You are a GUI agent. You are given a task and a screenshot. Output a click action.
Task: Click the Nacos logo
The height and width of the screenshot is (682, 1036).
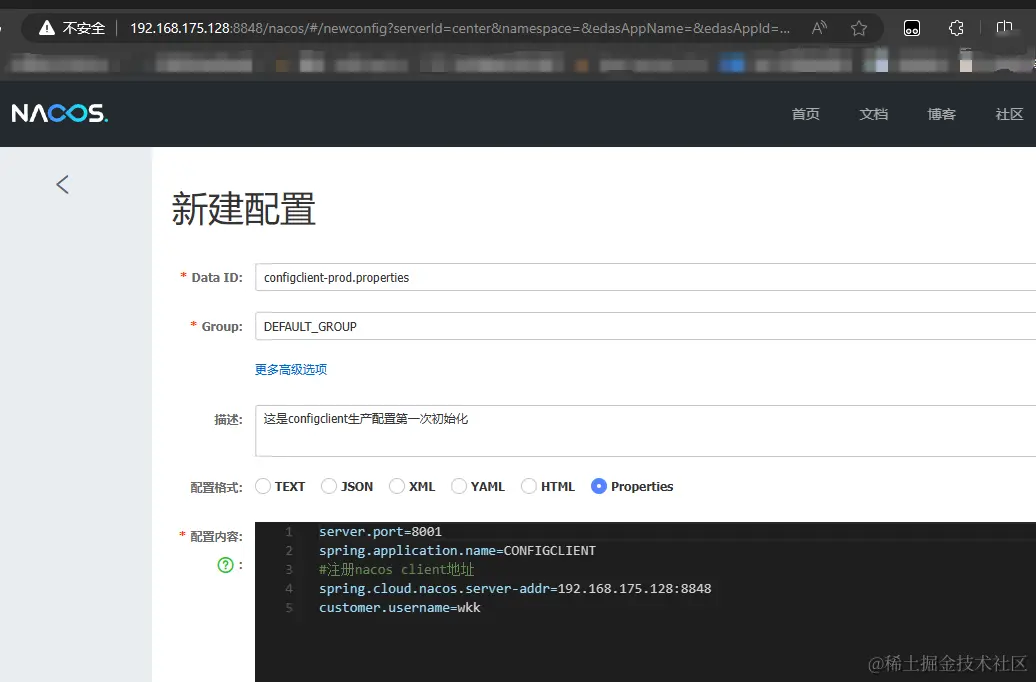pyautogui.click(x=59, y=113)
